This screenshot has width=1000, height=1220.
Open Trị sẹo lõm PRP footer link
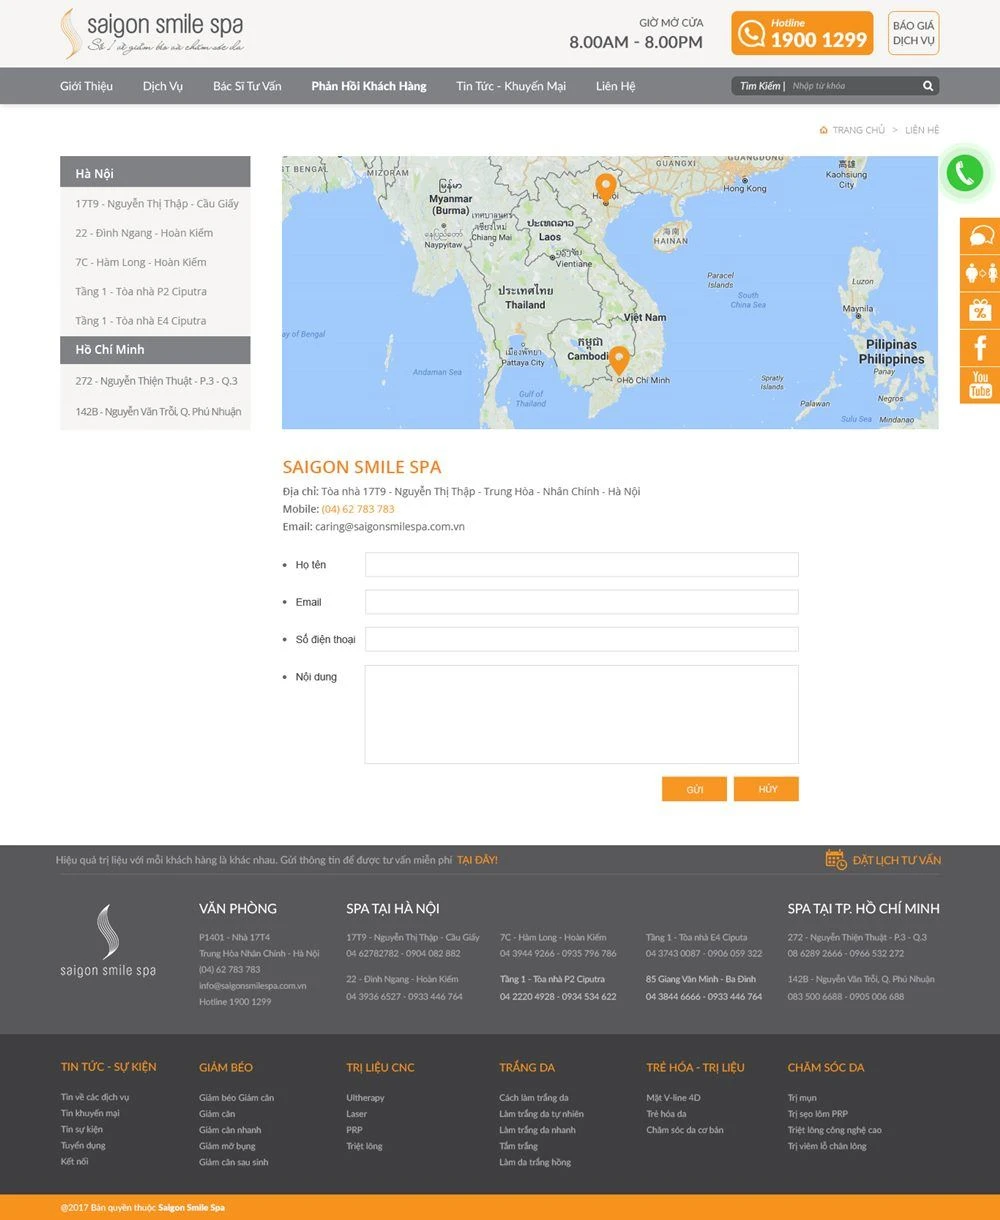tap(818, 1113)
